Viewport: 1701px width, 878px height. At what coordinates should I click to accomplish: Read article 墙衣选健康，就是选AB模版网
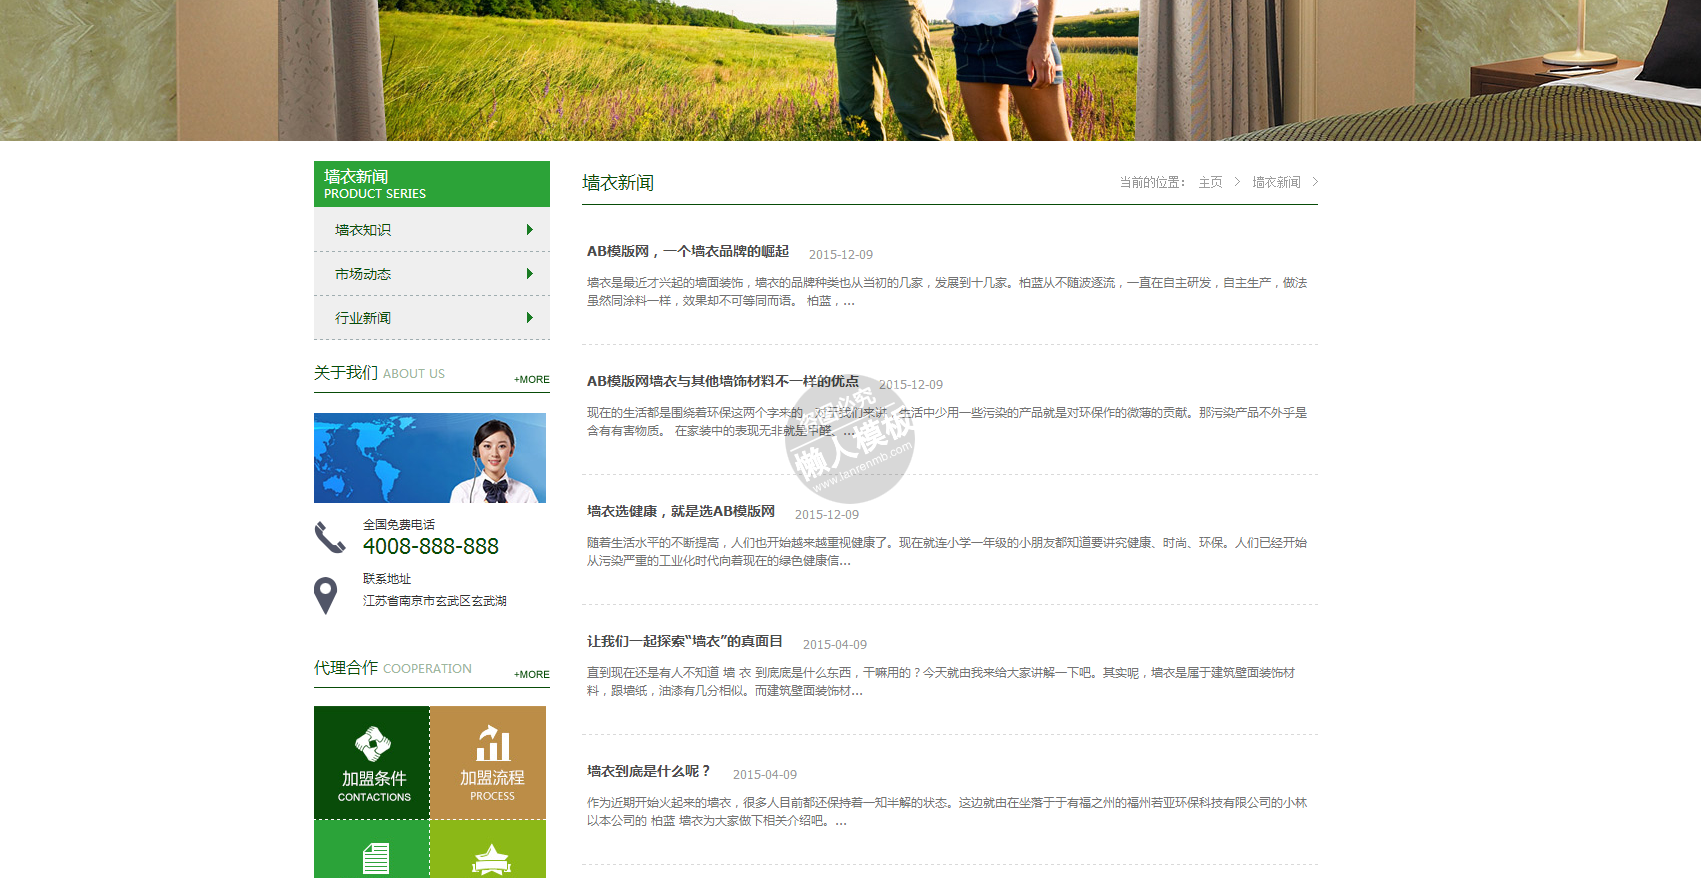point(680,512)
